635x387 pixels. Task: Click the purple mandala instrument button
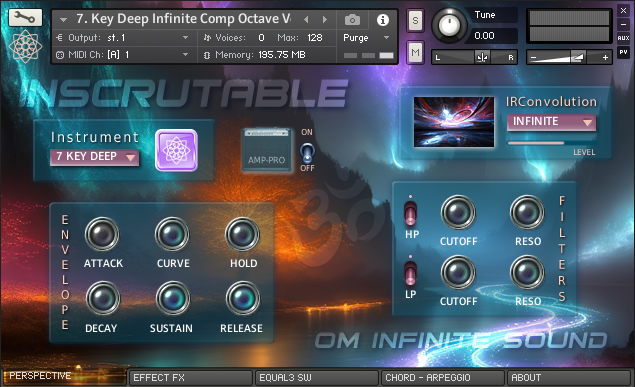pyautogui.click(x=176, y=150)
